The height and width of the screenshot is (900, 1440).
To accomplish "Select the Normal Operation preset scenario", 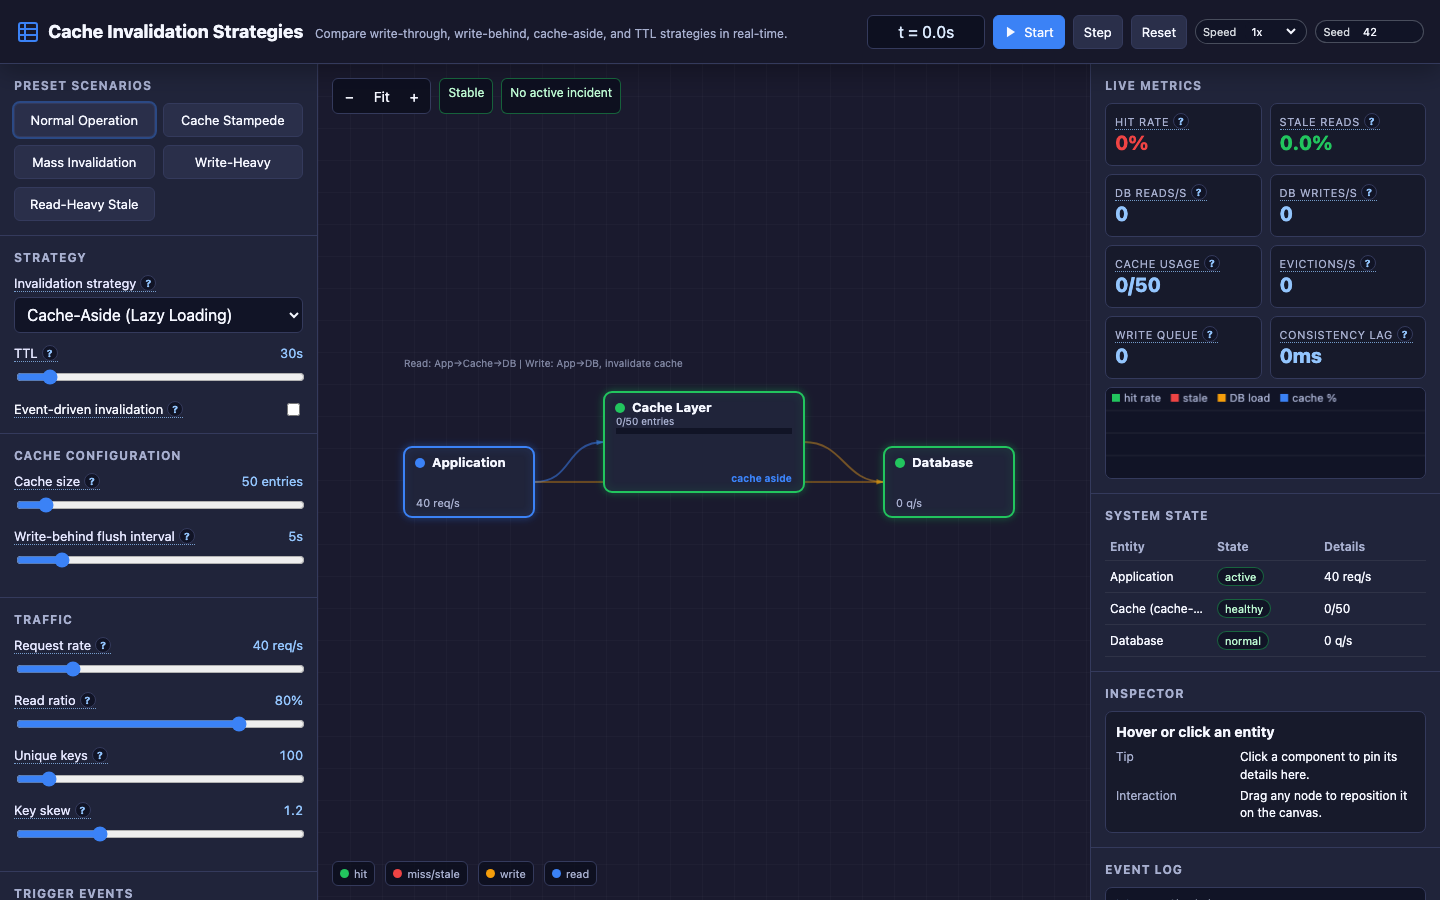I will [x=84, y=120].
